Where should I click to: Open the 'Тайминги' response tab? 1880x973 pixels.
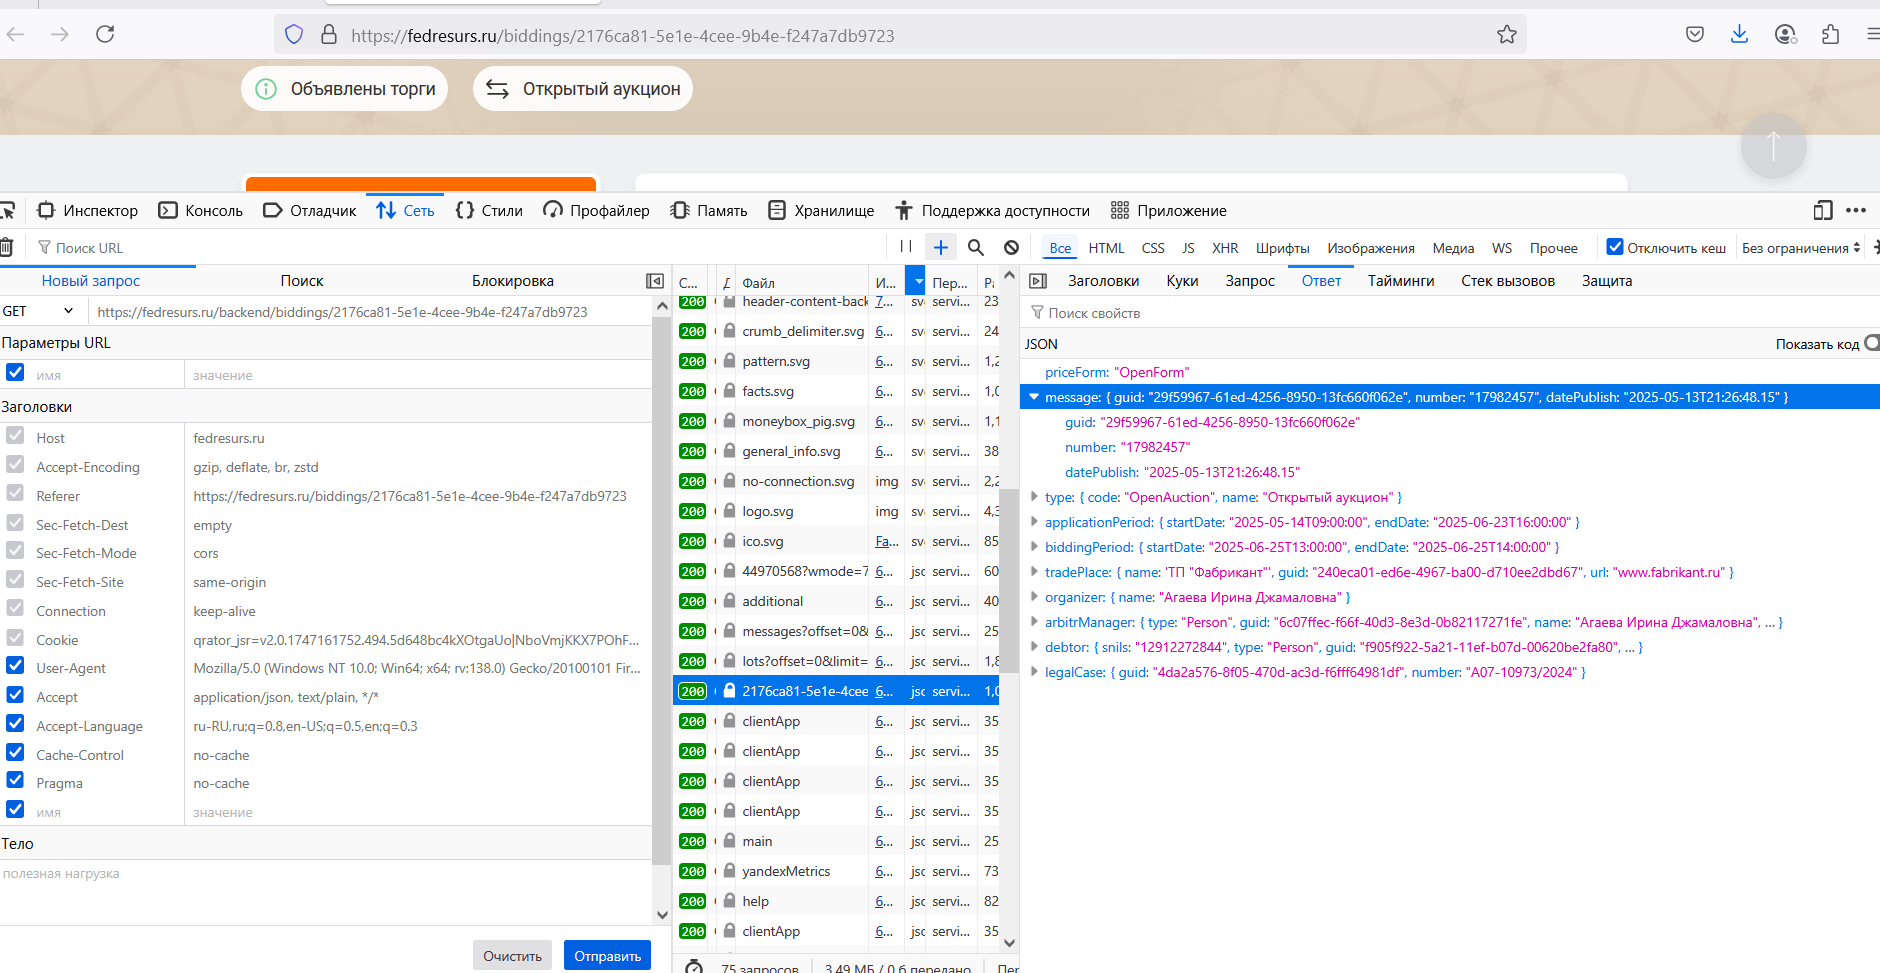click(1401, 281)
